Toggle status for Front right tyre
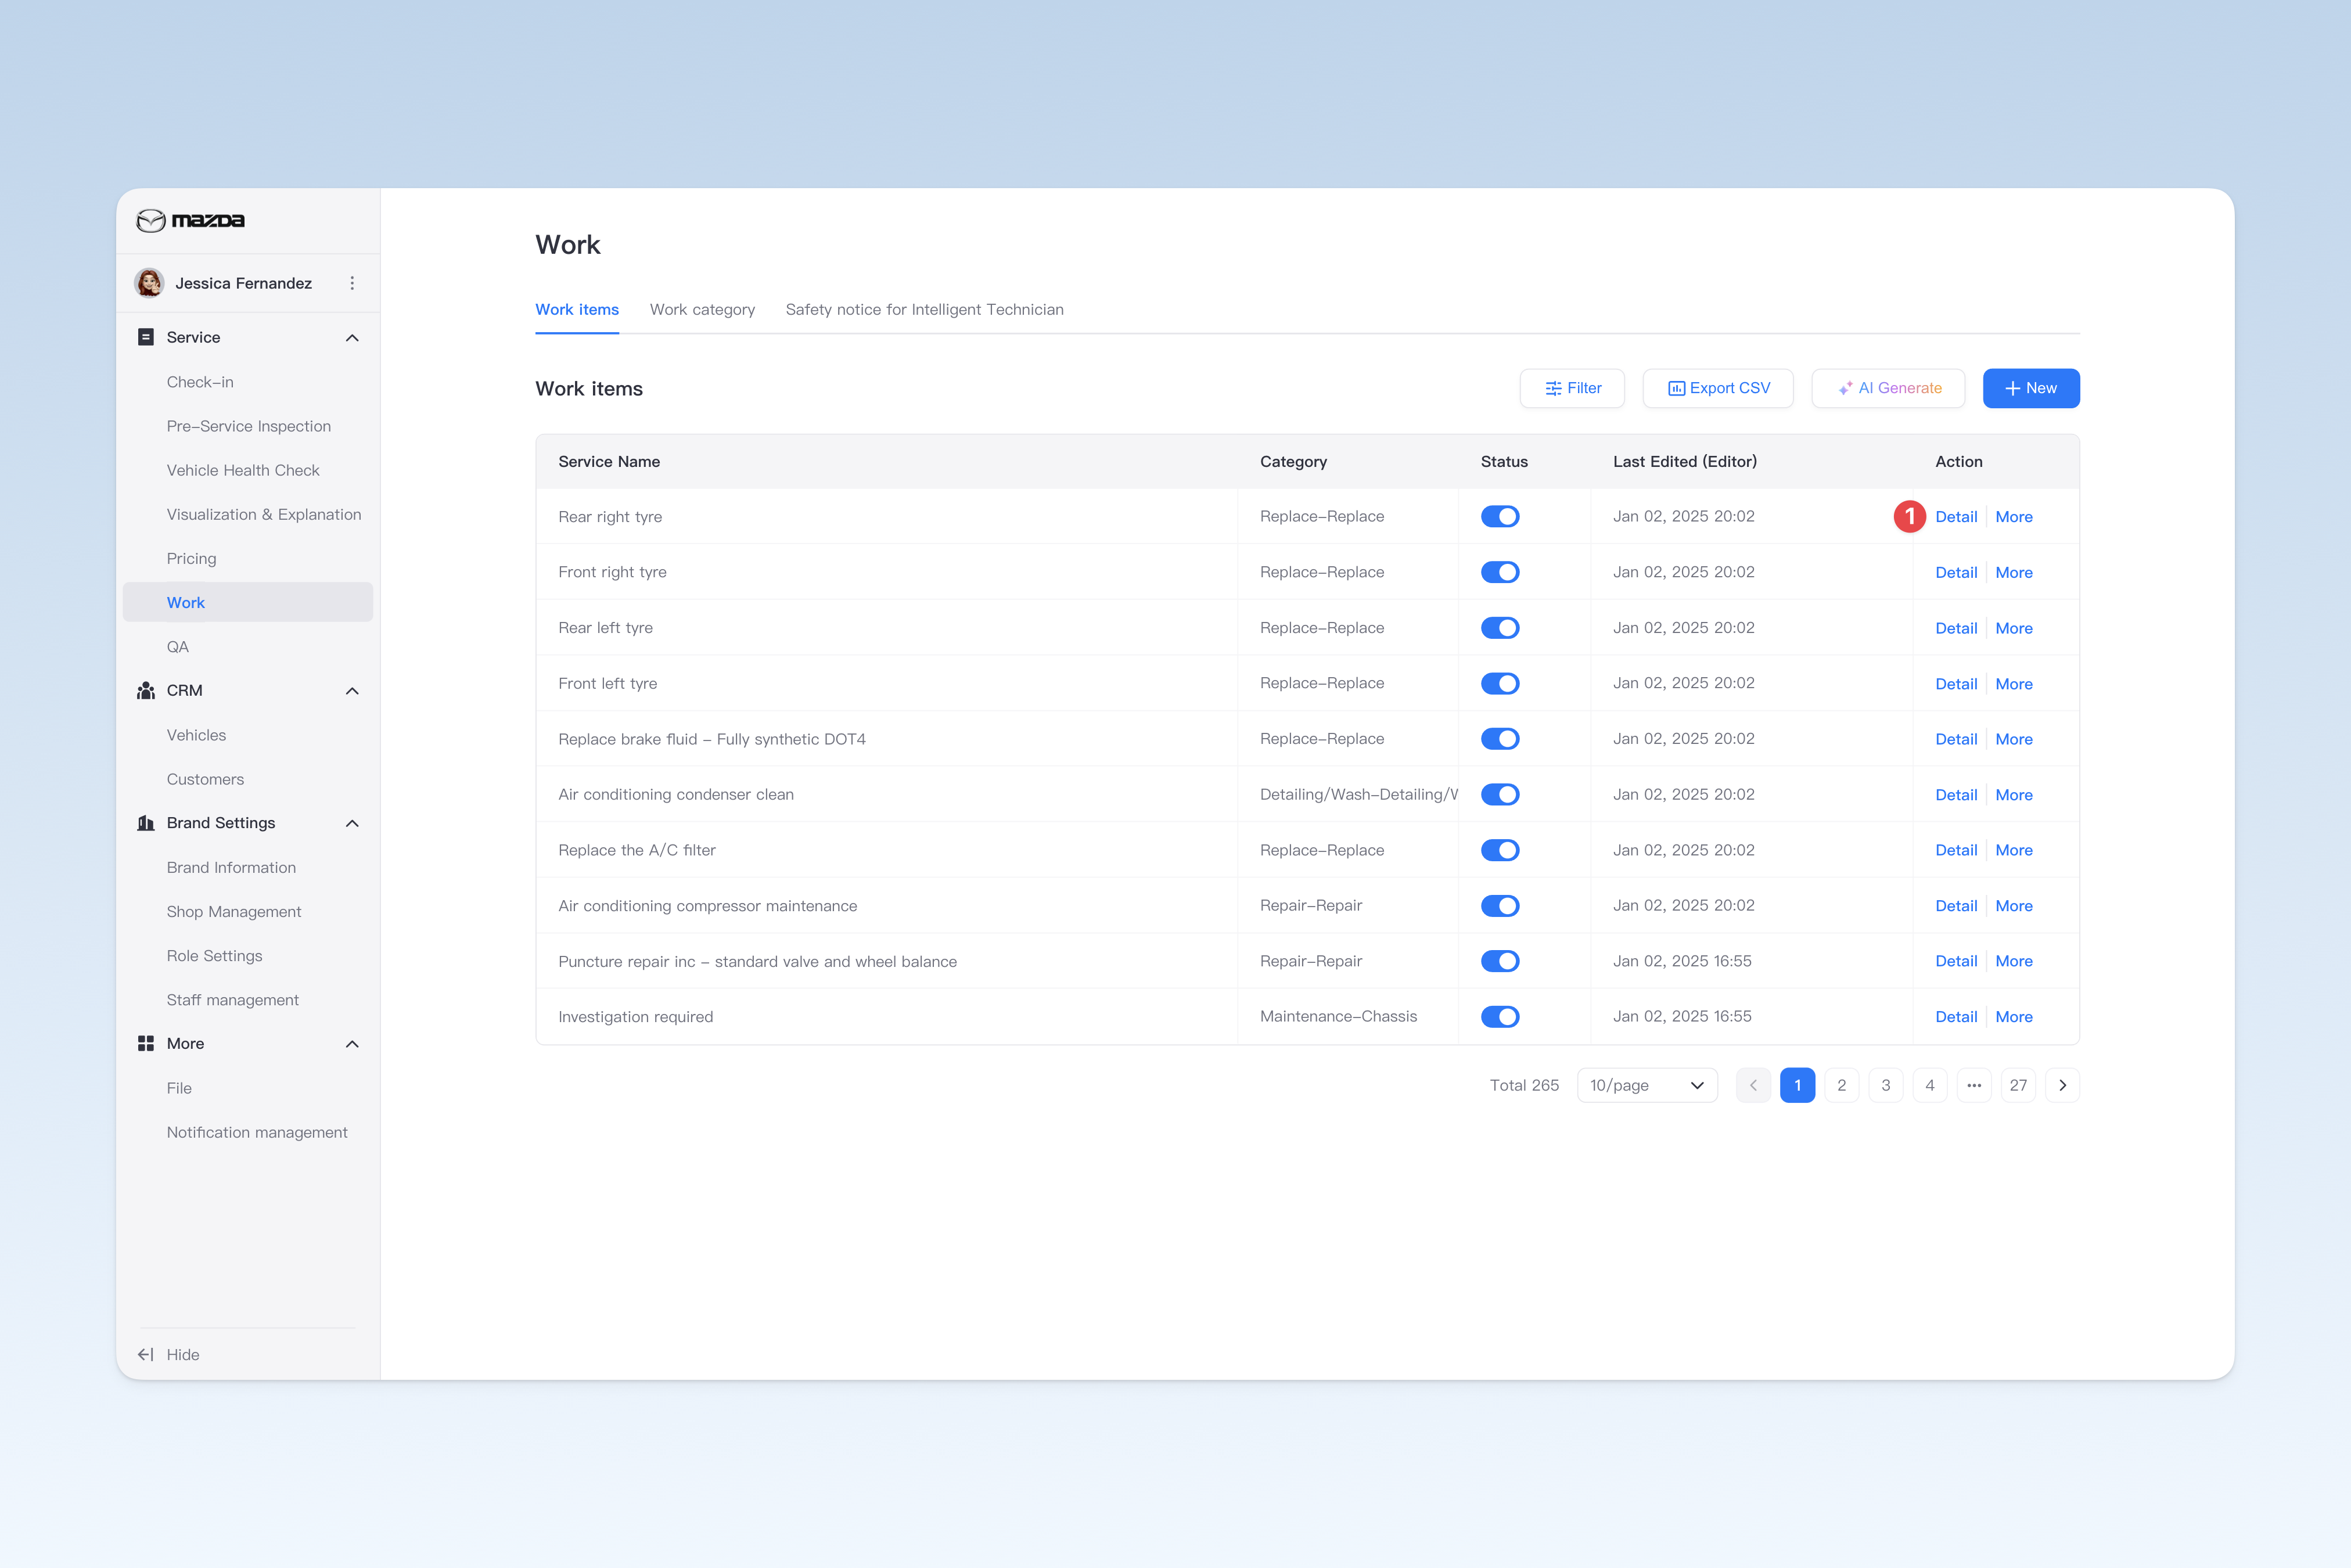 pyautogui.click(x=1500, y=572)
